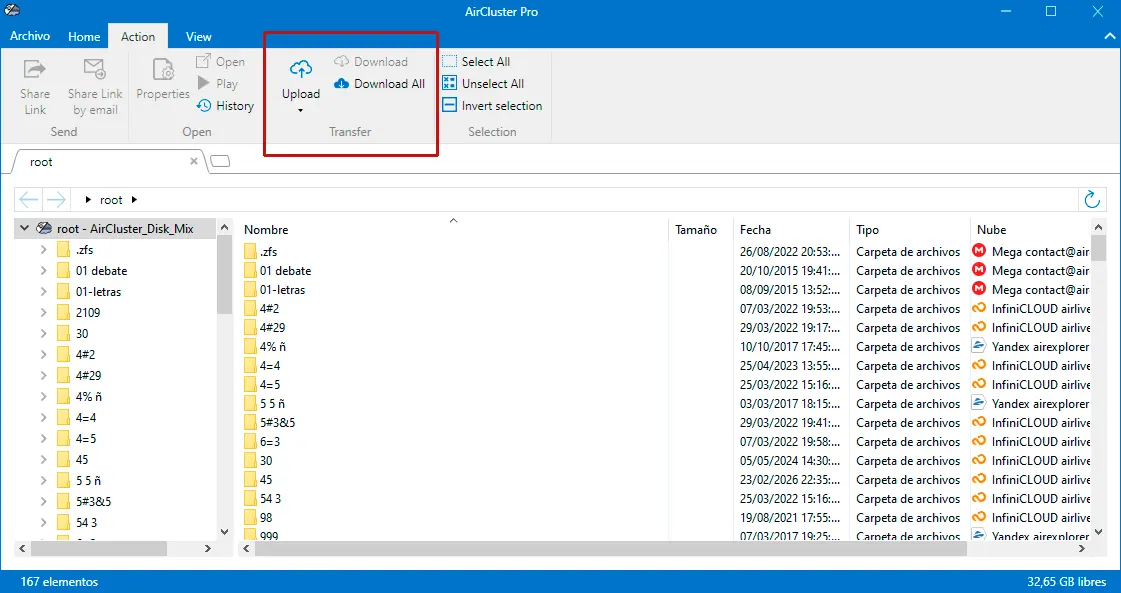Sort by Nombre column header
Screen dimensions: 1121x593
[453, 230]
